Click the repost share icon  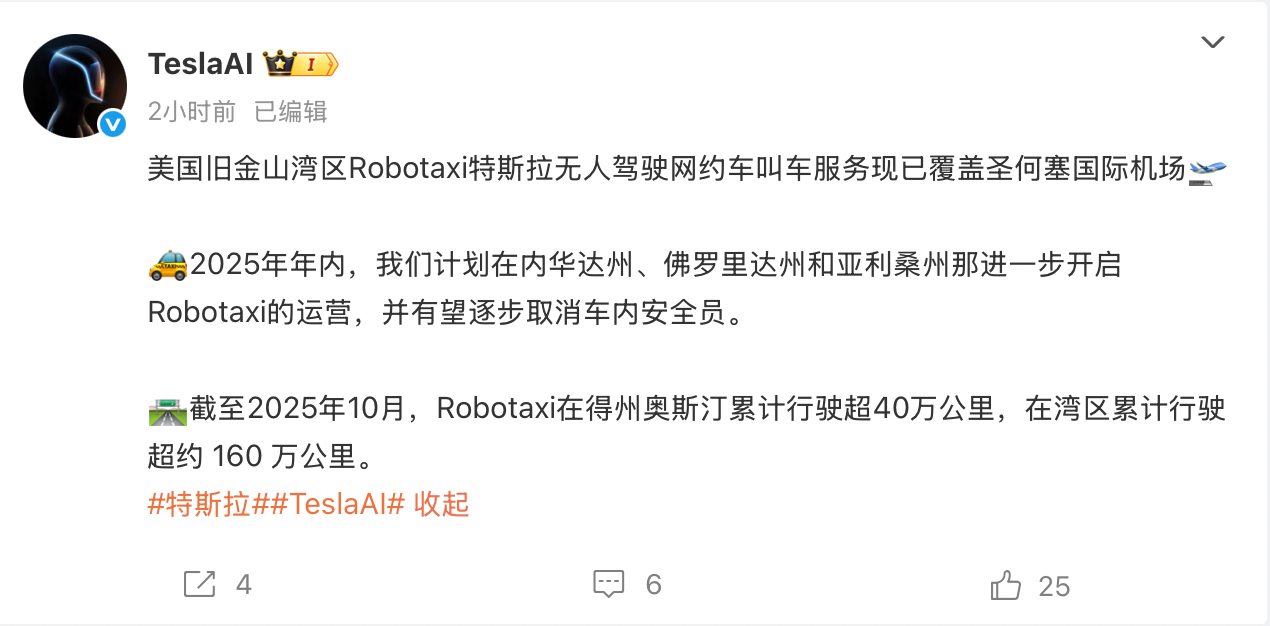(x=200, y=584)
